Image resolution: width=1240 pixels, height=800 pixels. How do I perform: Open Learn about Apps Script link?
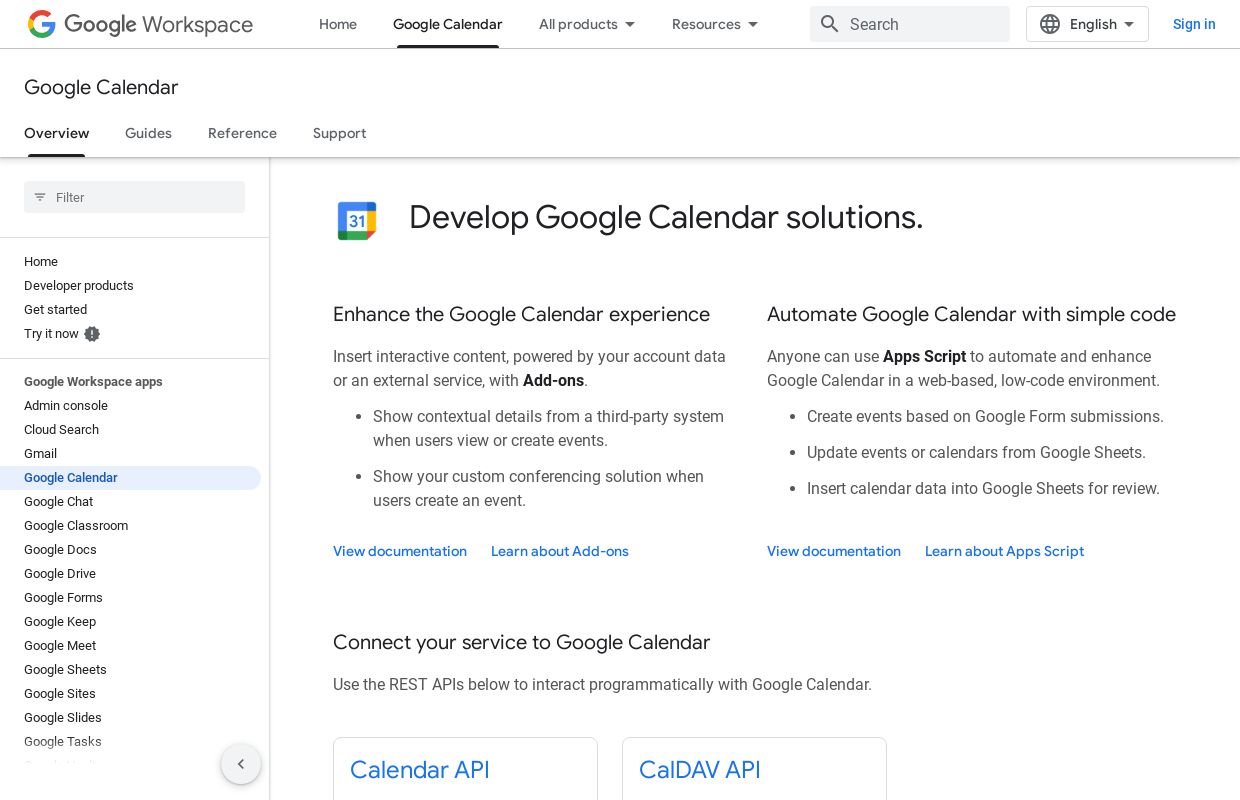[1004, 551]
